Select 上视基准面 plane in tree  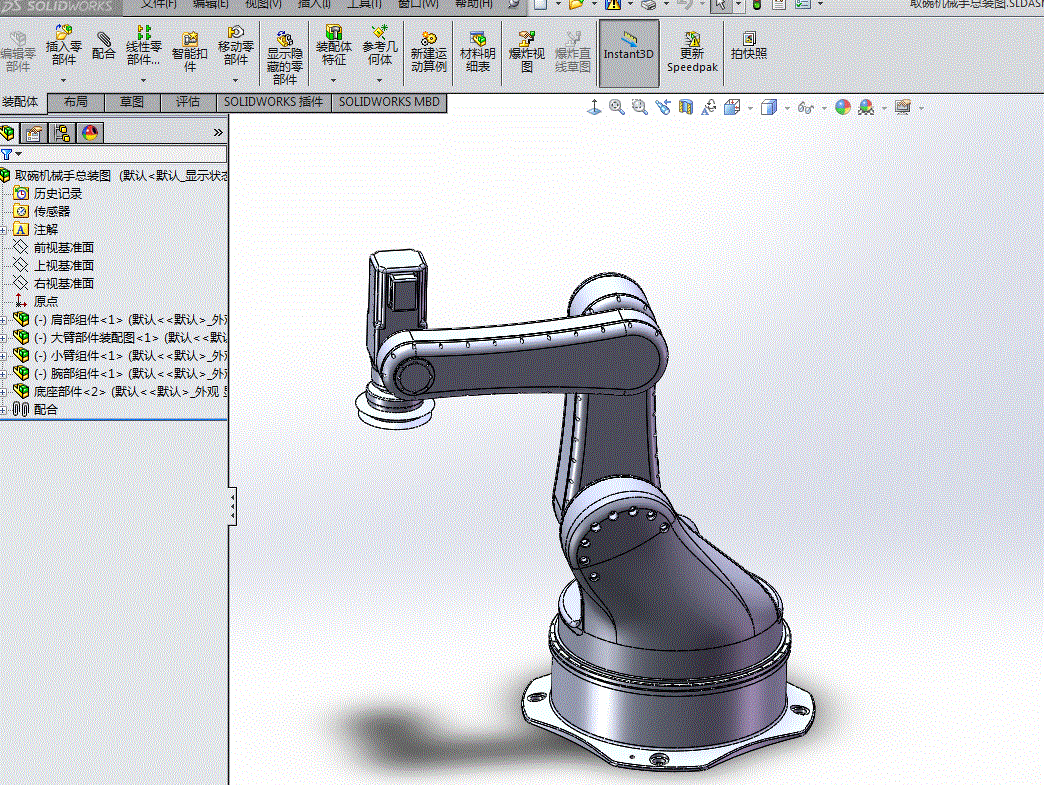coord(64,265)
